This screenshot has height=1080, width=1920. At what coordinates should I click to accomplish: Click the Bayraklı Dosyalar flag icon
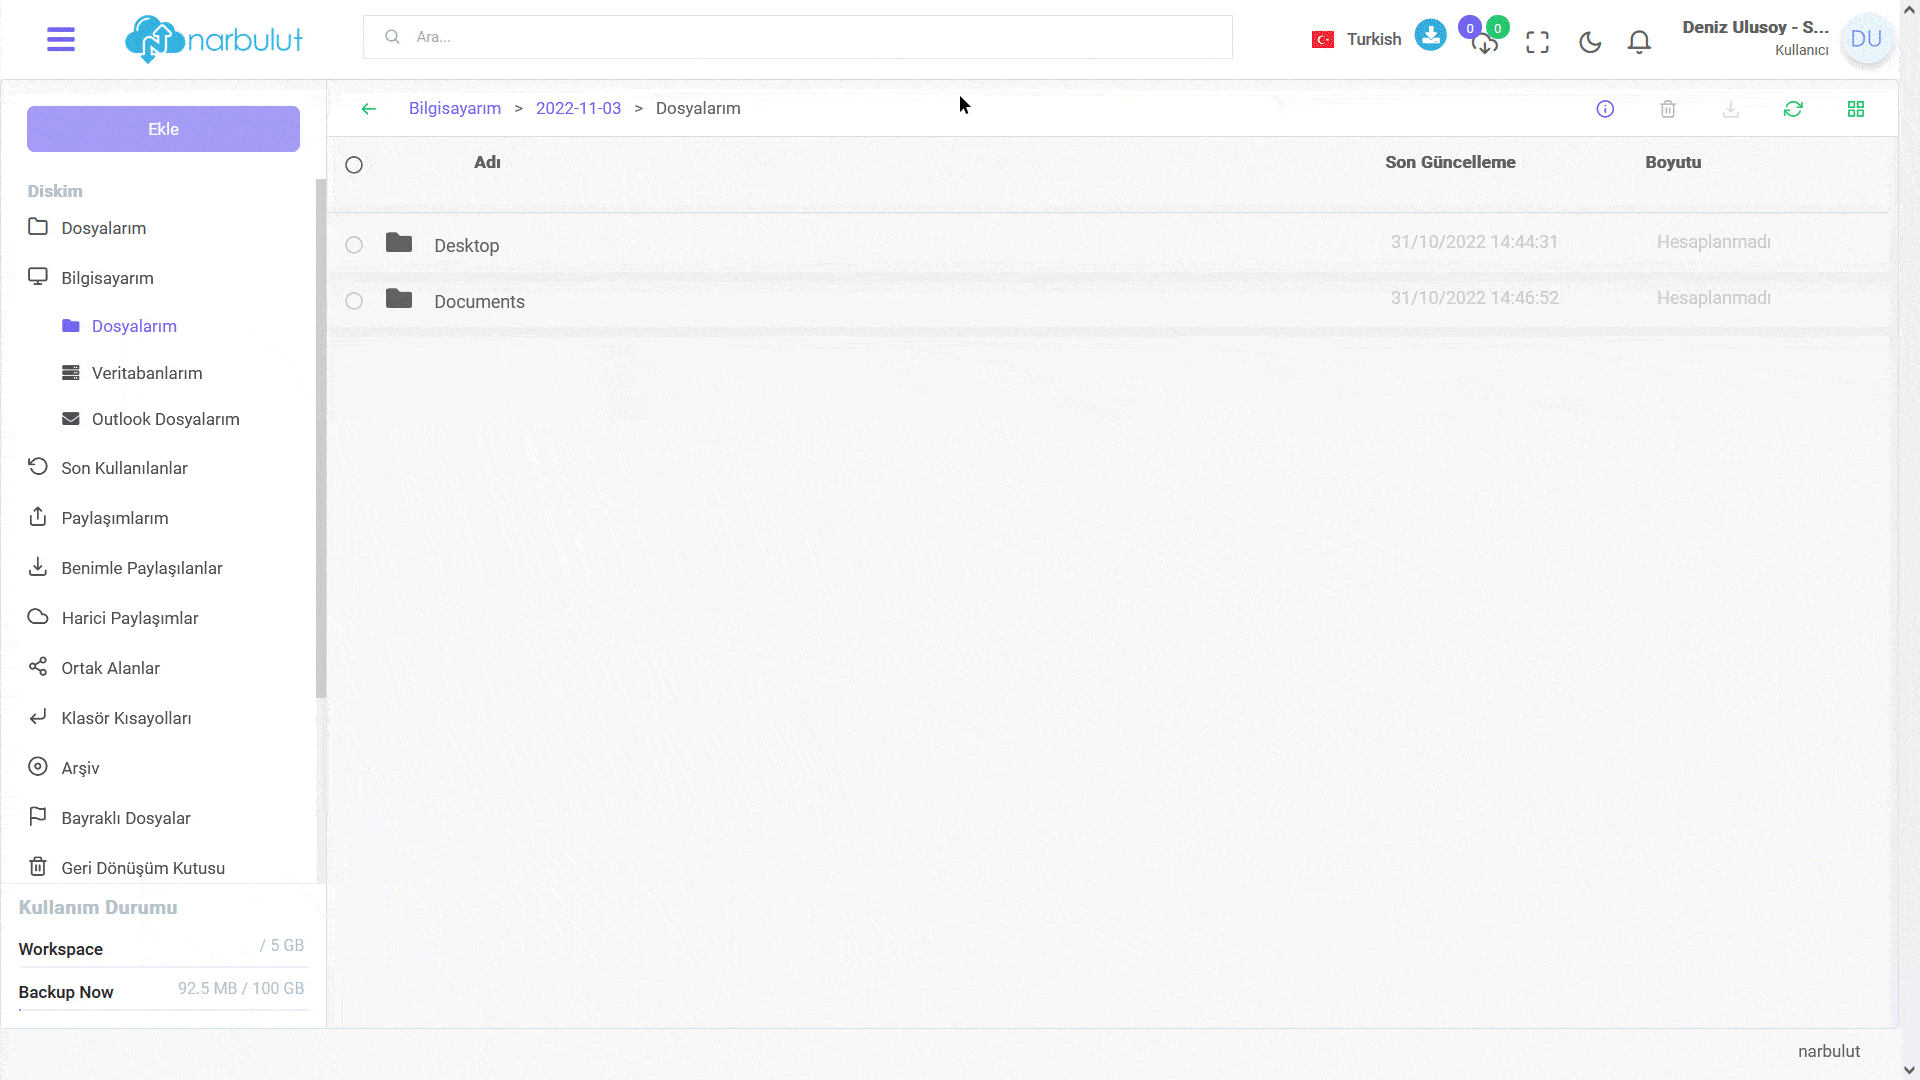38,816
